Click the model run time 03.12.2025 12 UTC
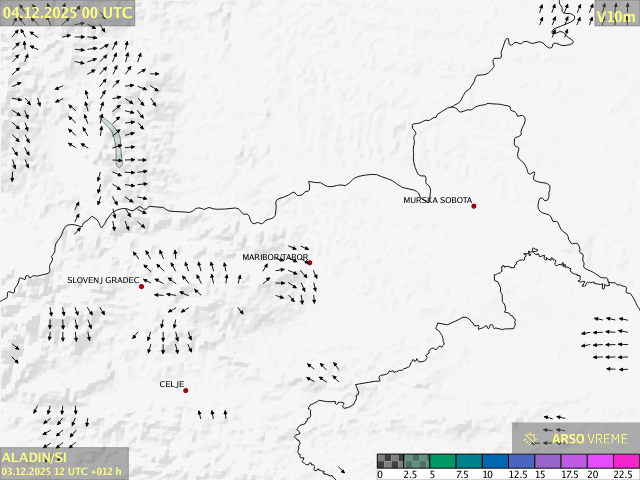 62,471
